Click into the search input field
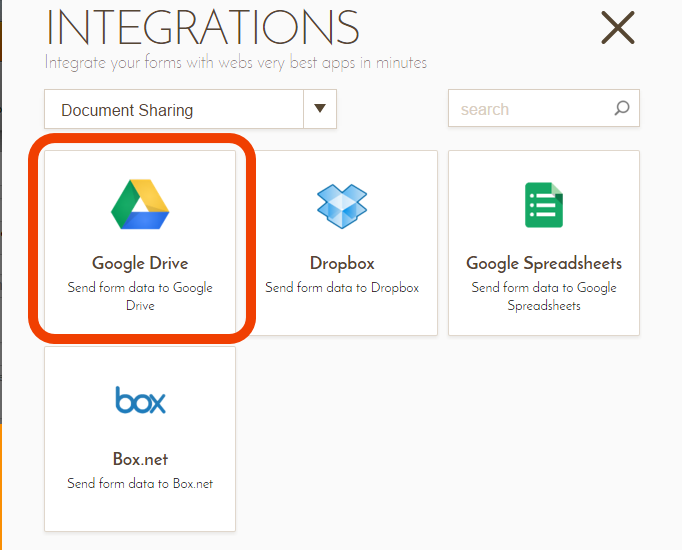This screenshot has height=550, width=682. [544, 108]
